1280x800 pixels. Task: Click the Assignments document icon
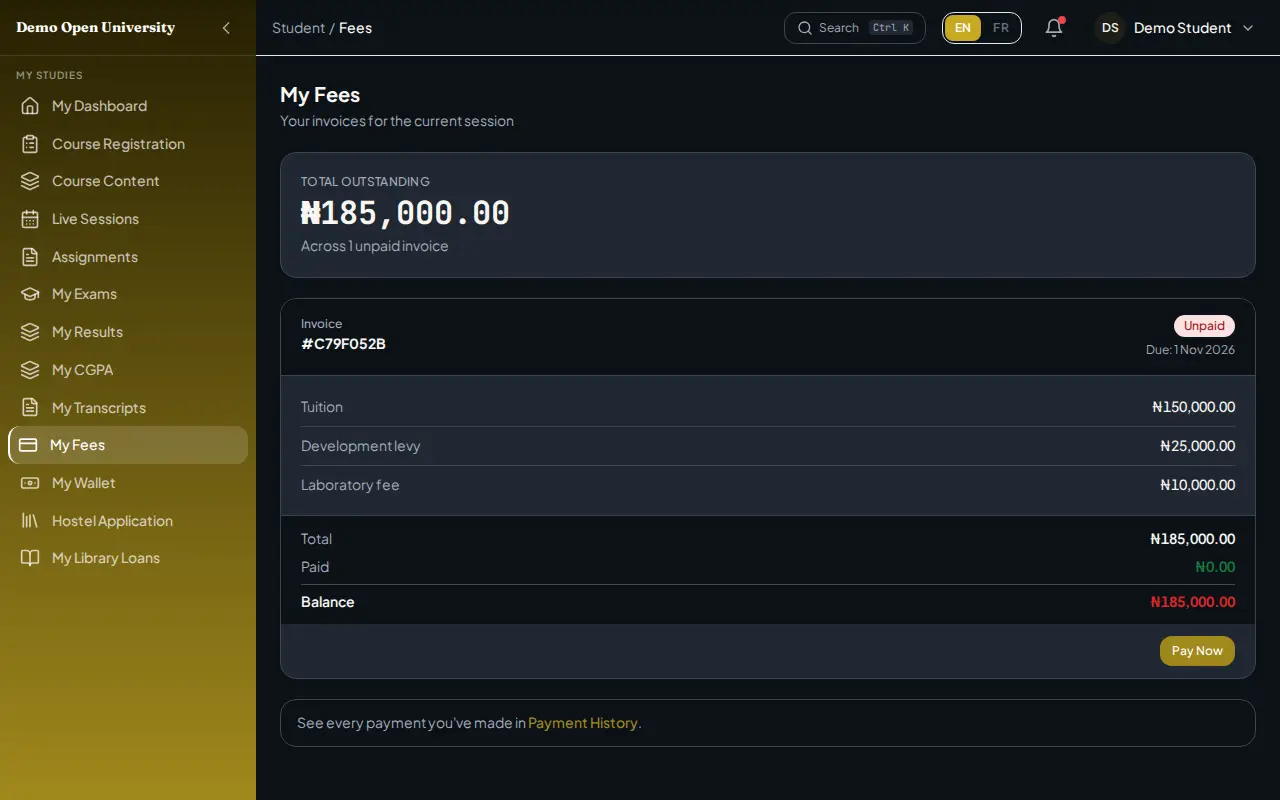tap(30, 257)
